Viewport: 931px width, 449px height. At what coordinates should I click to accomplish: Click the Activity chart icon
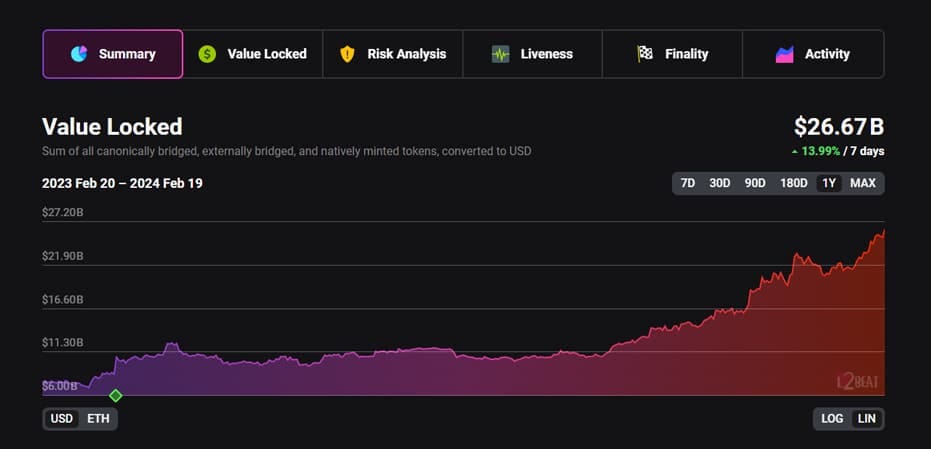(x=785, y=54)
